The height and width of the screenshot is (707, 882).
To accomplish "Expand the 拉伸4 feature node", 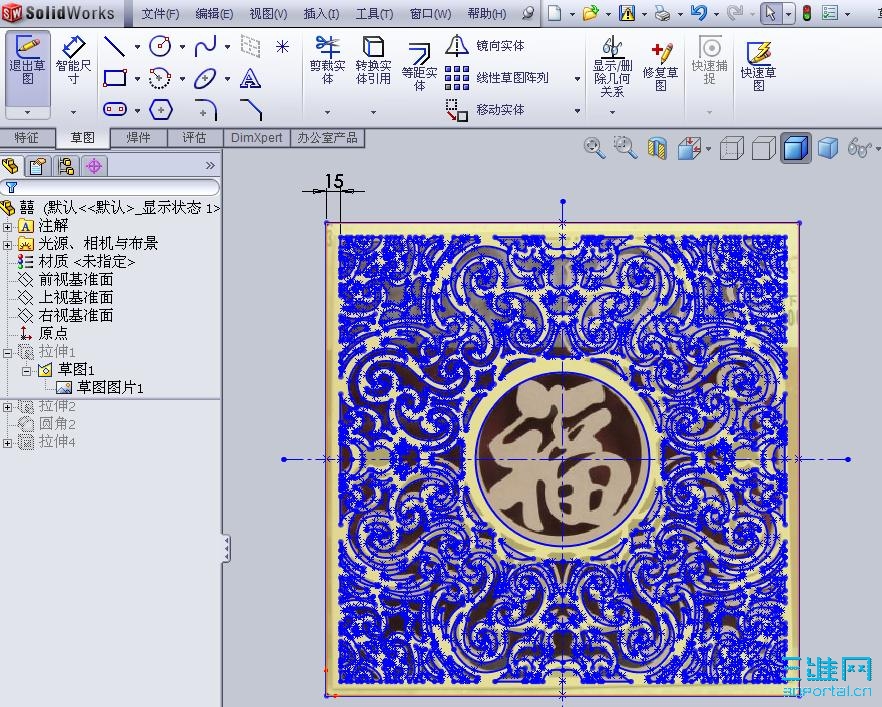I will pos(7,443).
